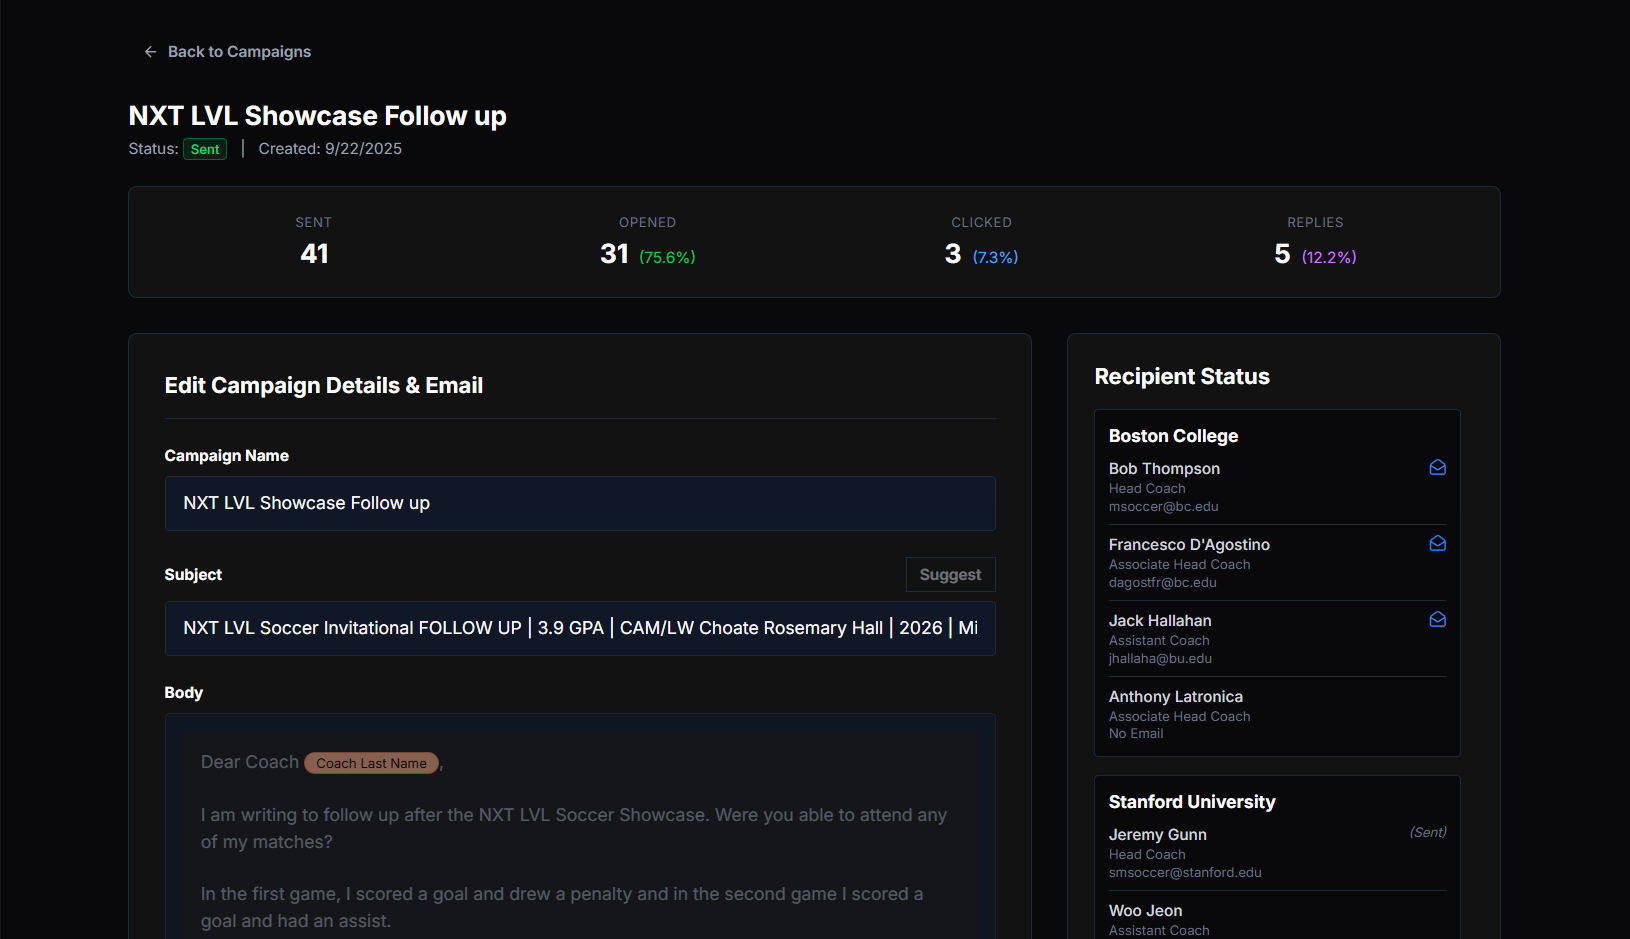This screenshot has height=939, width=1630.
Task: Click the green Sent status badge
Action: pos(205,150)
